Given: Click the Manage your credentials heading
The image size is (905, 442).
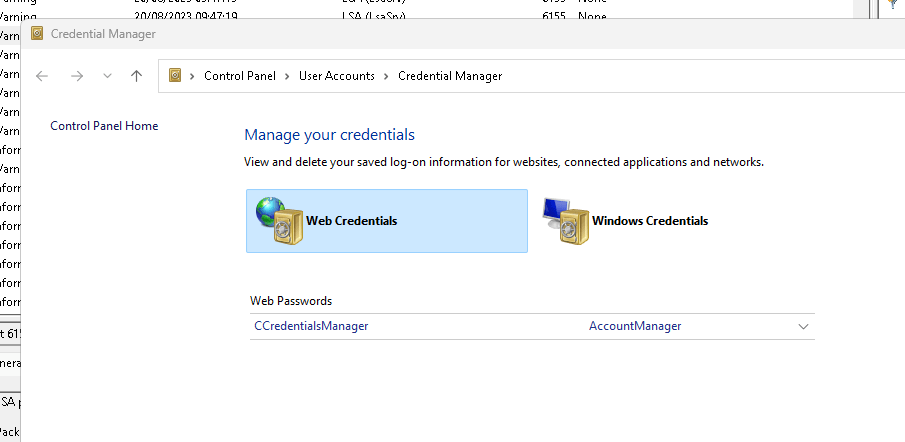Looking at the screenshot, I should (x=330, y=135).
